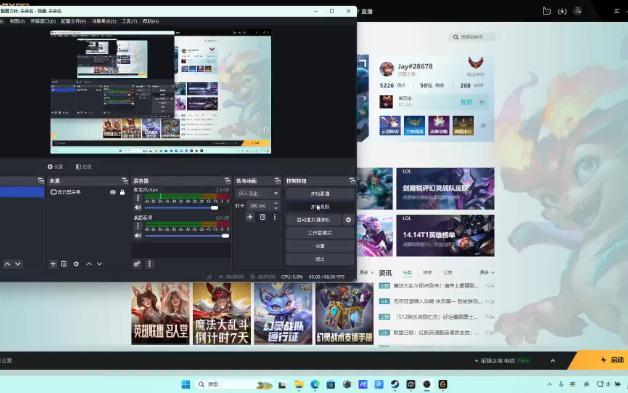Viewport: 628px width, 393px height.
Task: Open advanced audio settings link icon in mixer
Action: (x=137, y=264)
